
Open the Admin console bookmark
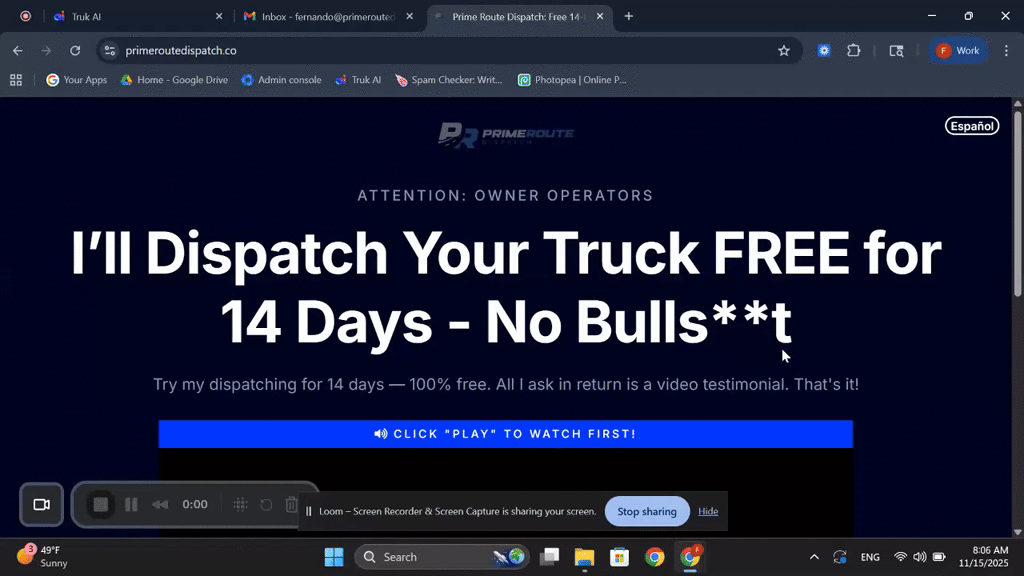pyautogui.click(x=281, y=80)
